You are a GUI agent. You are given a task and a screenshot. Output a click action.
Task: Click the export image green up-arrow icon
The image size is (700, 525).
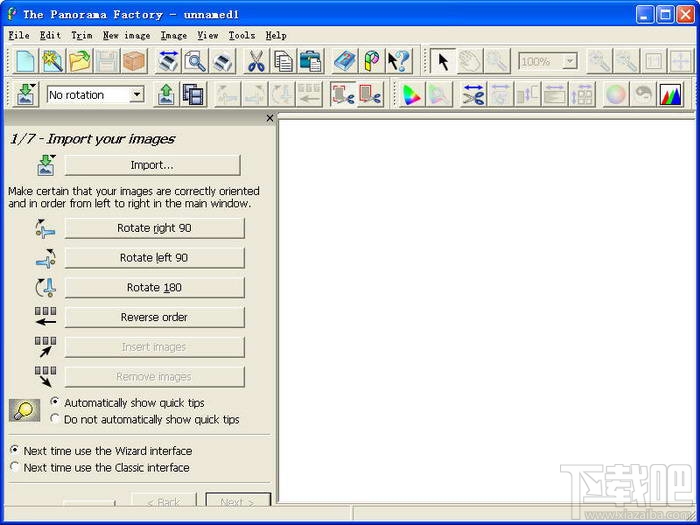tap(166, 94)
